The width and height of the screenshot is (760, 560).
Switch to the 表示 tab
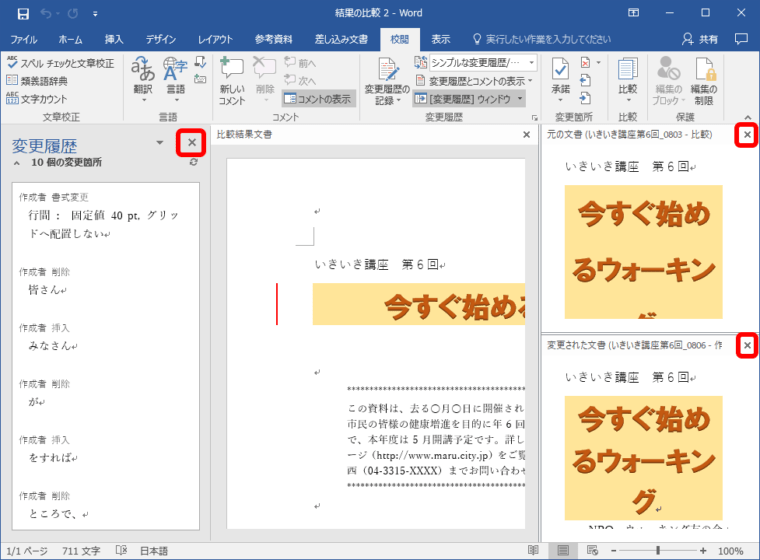click(441, 39)
